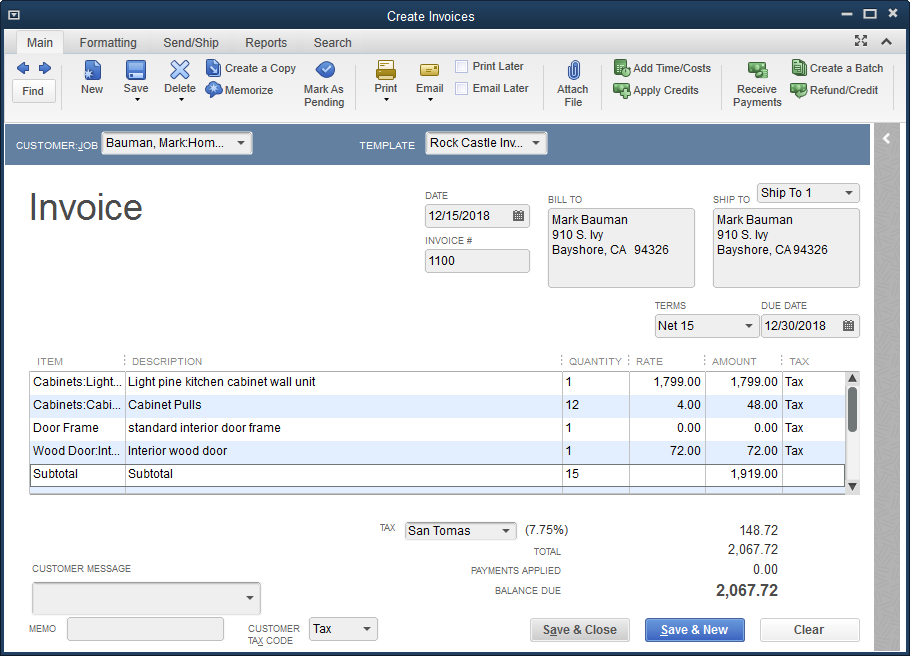This screenshot has width=910, height=656.
Task: Expand the Delete dropdown arrow
Action: coord(181,100)
